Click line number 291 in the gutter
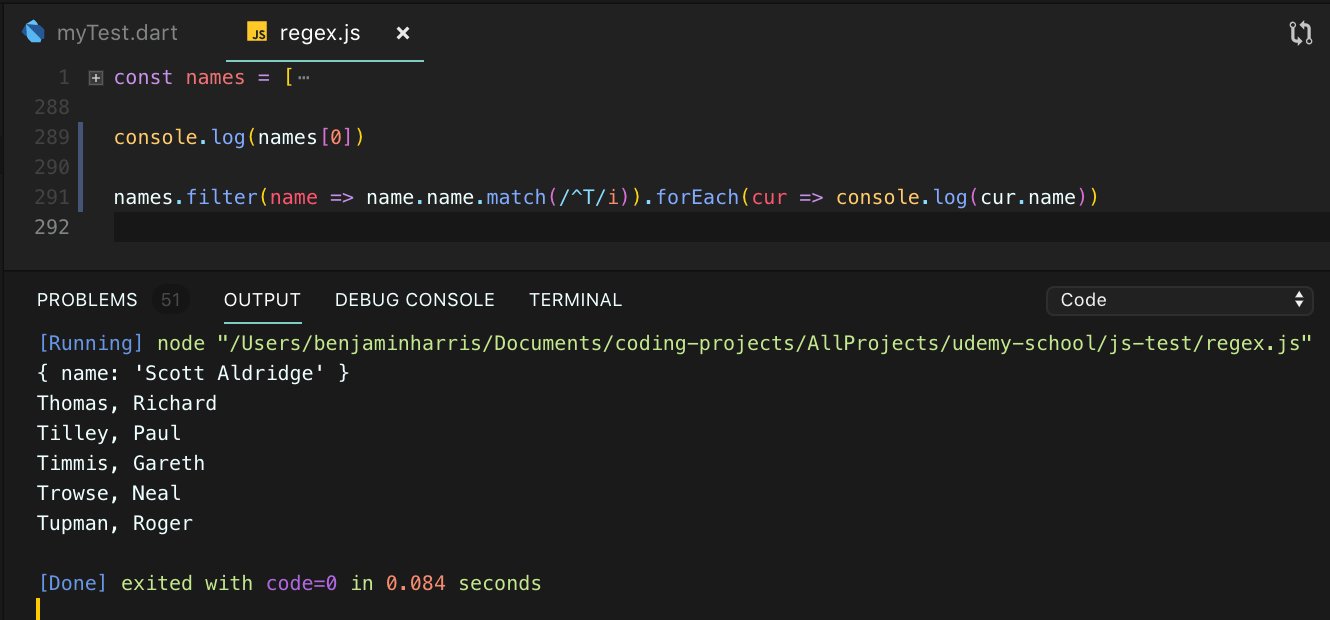The height and width of the screenshot is (620, 1330). [51, 197]
